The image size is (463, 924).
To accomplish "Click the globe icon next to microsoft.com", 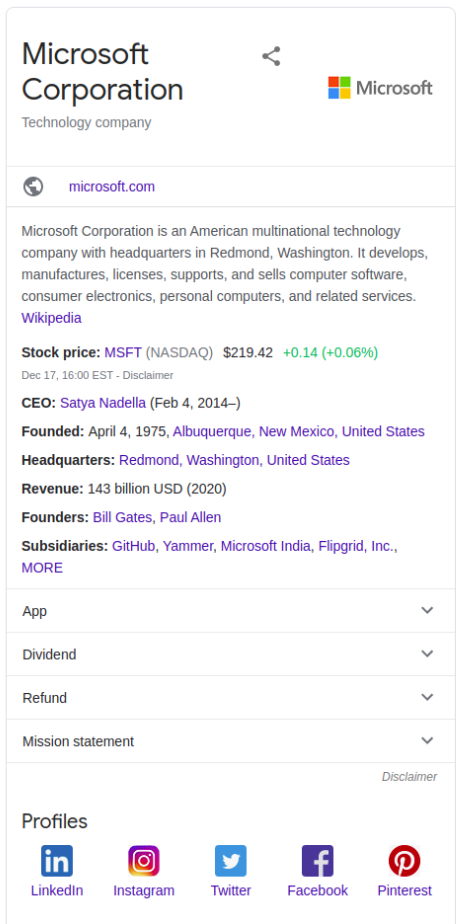I will tap(33, 186).
